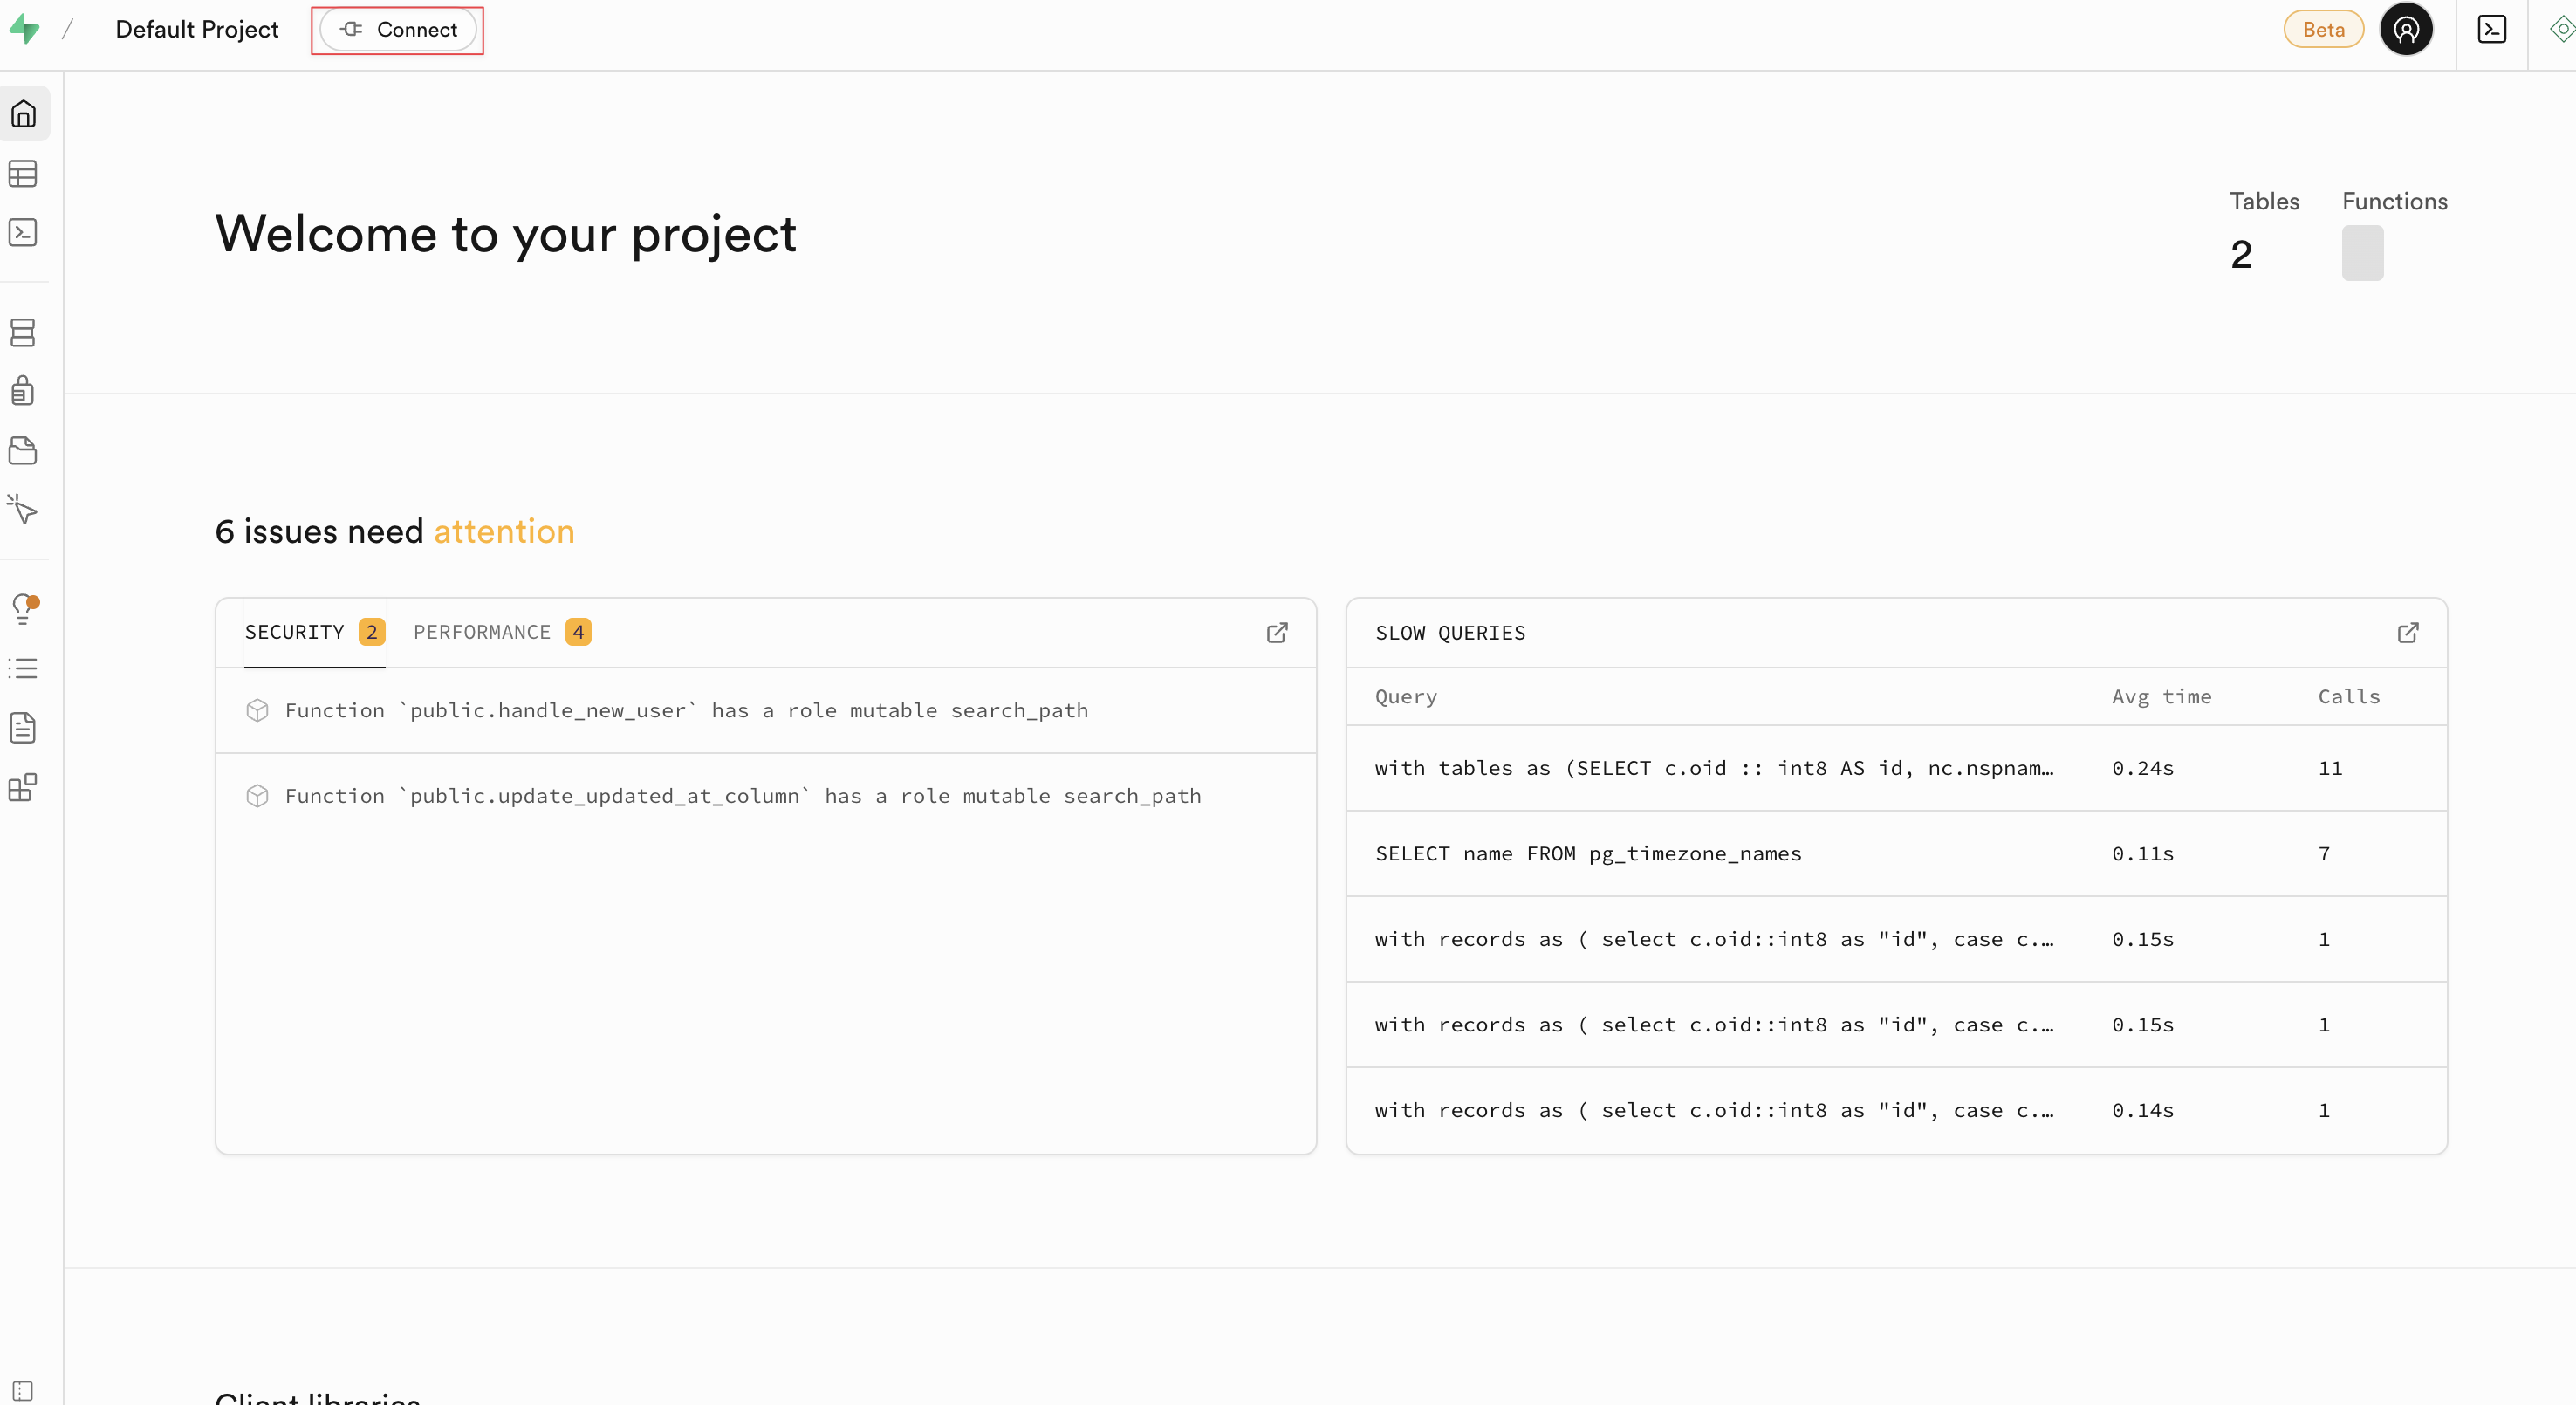
Task: Open advisor issues external link icon
Action: pyautogui.click(x=1277, y=632)
